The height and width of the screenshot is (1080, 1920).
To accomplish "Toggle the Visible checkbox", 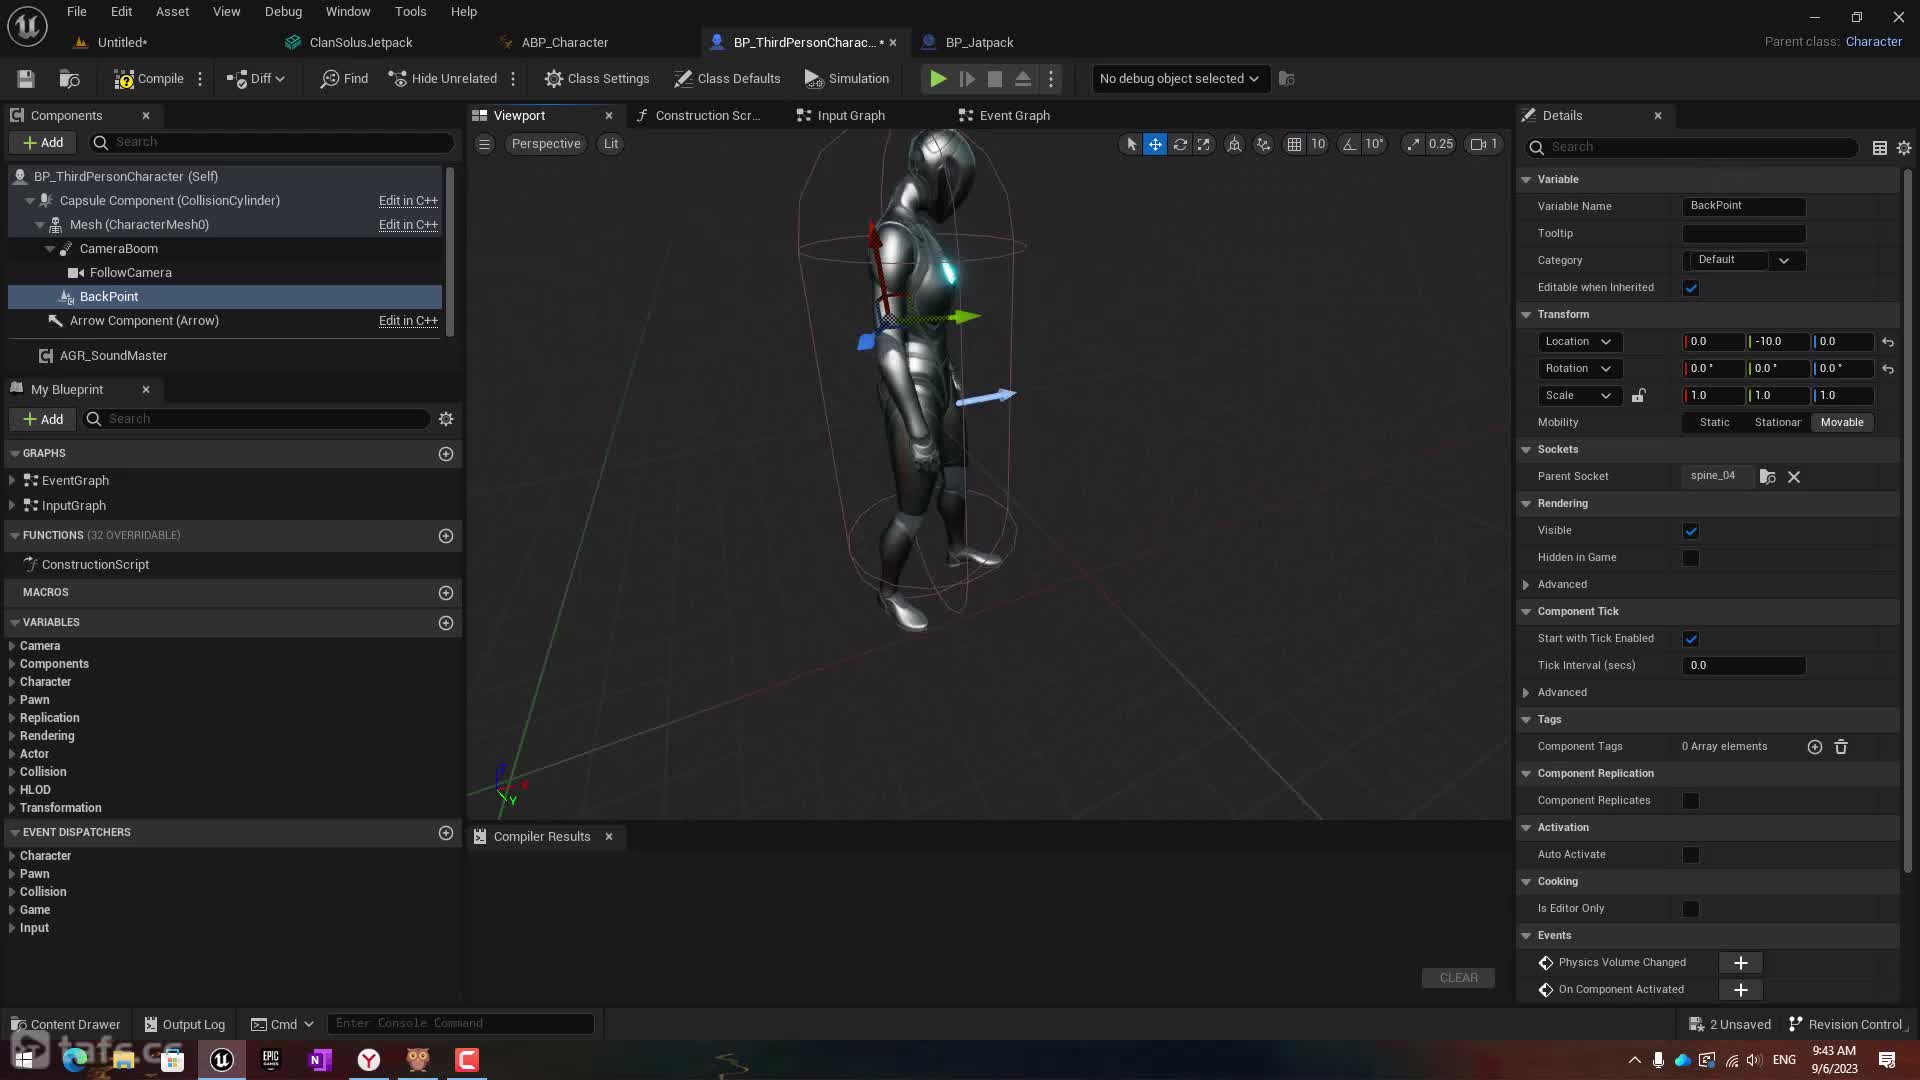I will tap(1691, 531).
